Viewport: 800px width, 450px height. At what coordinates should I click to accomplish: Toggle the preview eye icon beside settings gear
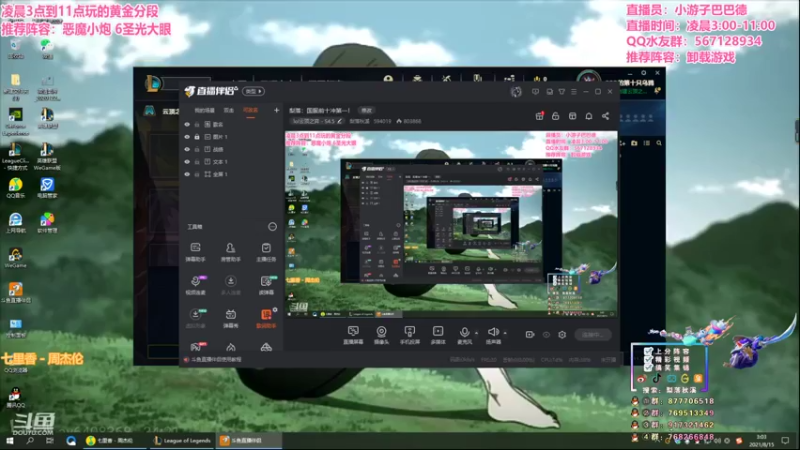coord(546,335)
